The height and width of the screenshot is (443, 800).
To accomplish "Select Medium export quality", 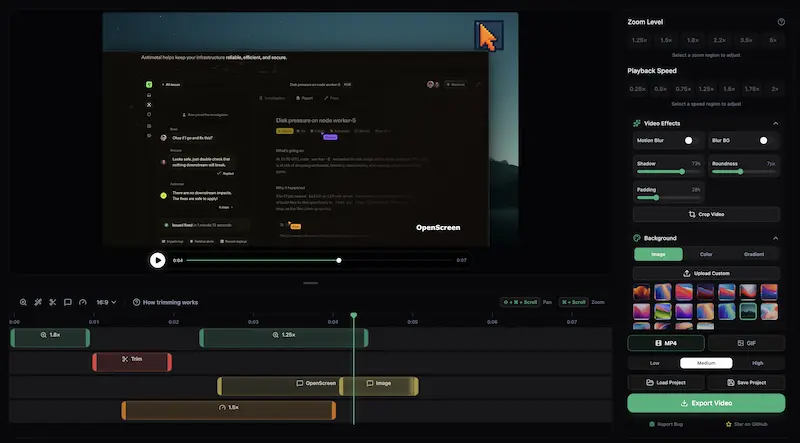I will coord(706,363).
